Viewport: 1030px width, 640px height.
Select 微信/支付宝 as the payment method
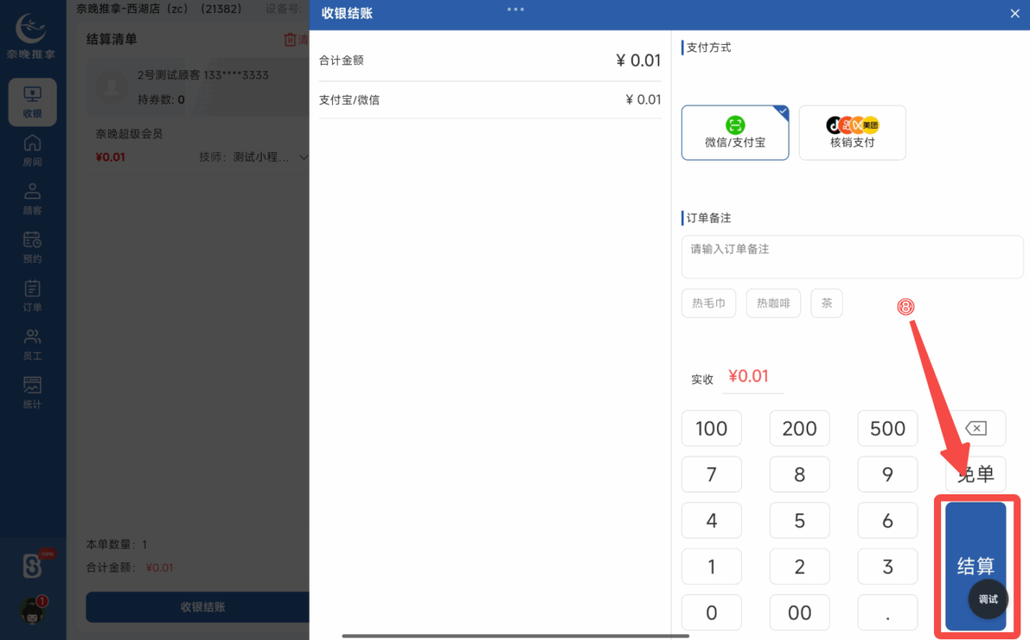coord(735,133)
